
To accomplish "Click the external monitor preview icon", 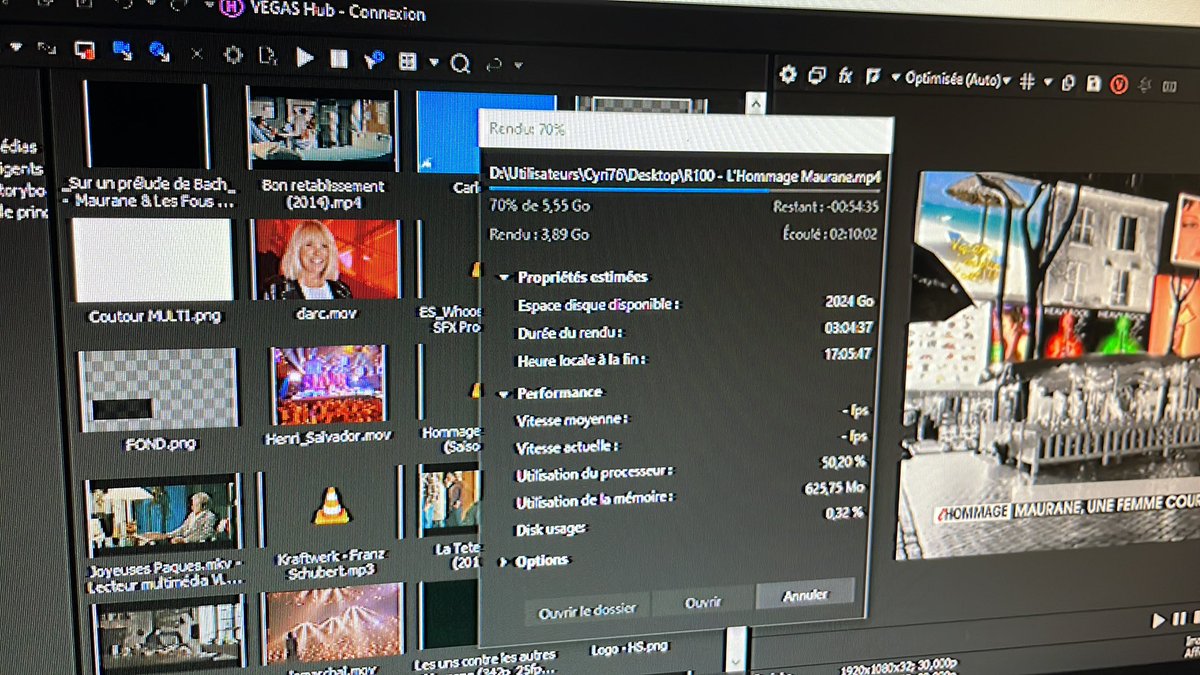I will [817, 75].
